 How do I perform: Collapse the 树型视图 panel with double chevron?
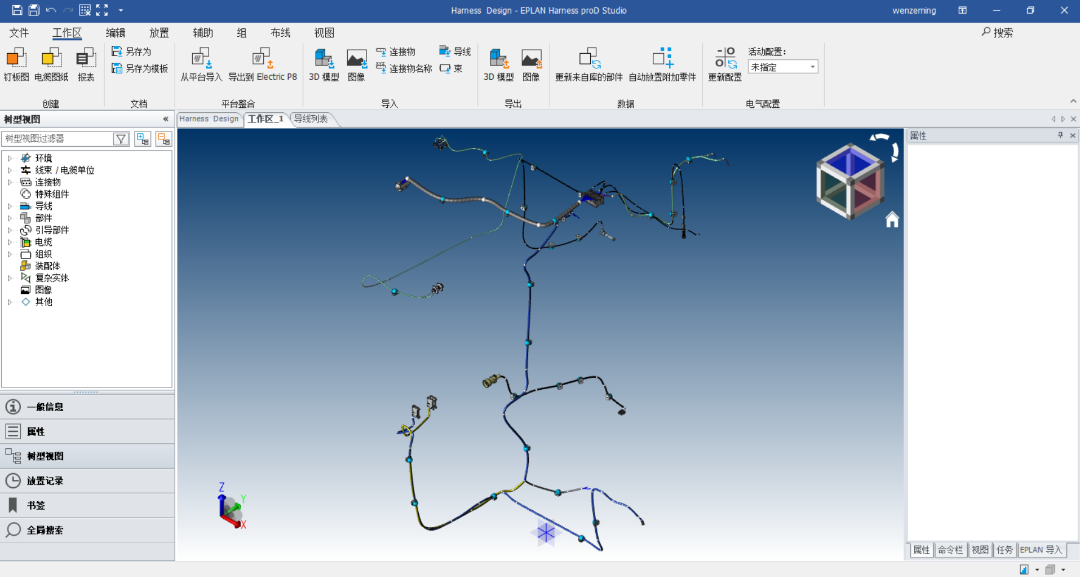(165, 119)
